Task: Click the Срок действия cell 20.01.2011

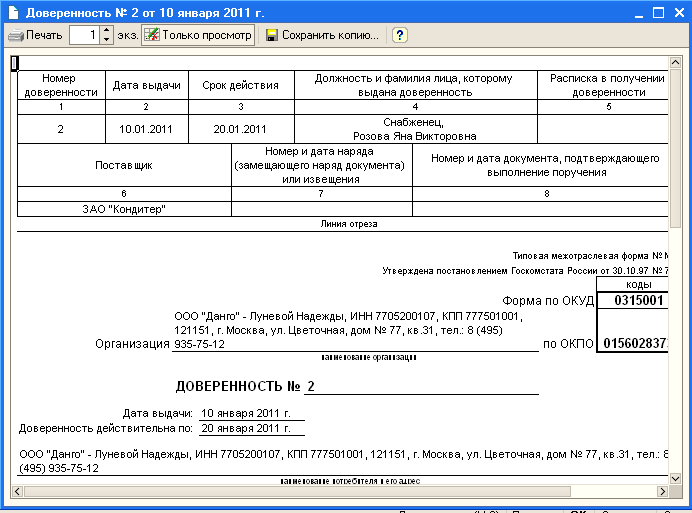Action: coord(240,129)
